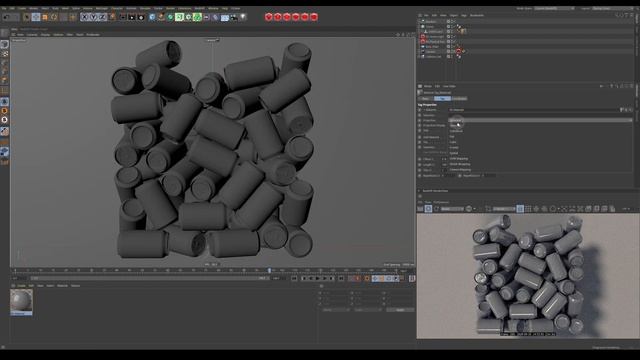Click the Material link field in Tag Properties
Image resolution: width=640 pixels, height=360 pixels.
click(x=534, y=110)
